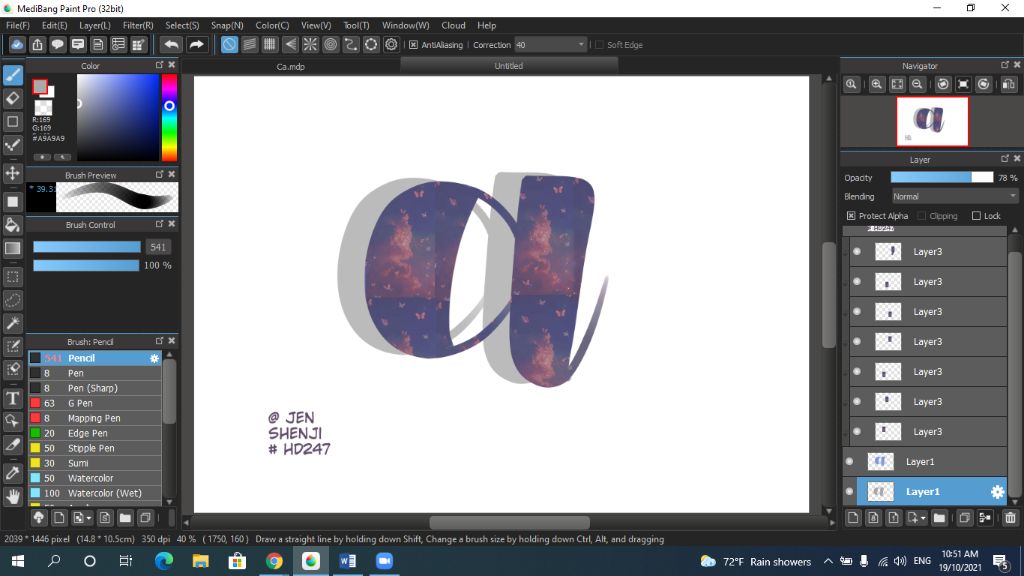The height and width of the screenshot is (576, 1024).
Task: Select the Magic Wand tool
Action: click(x=12, y=323)
